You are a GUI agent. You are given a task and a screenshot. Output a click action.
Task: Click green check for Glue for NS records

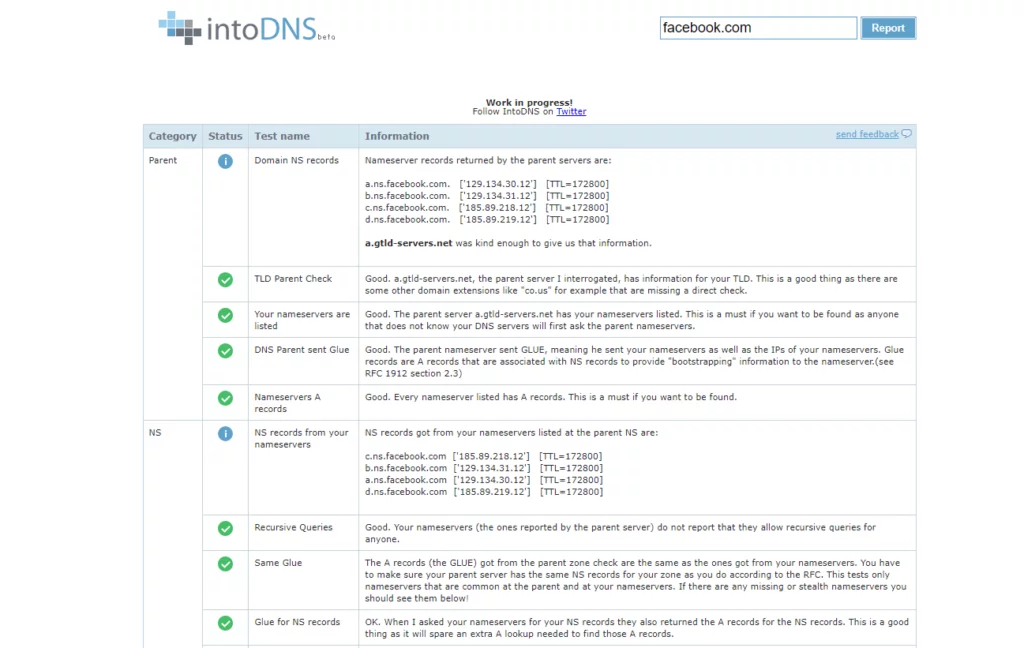(225, 623)
